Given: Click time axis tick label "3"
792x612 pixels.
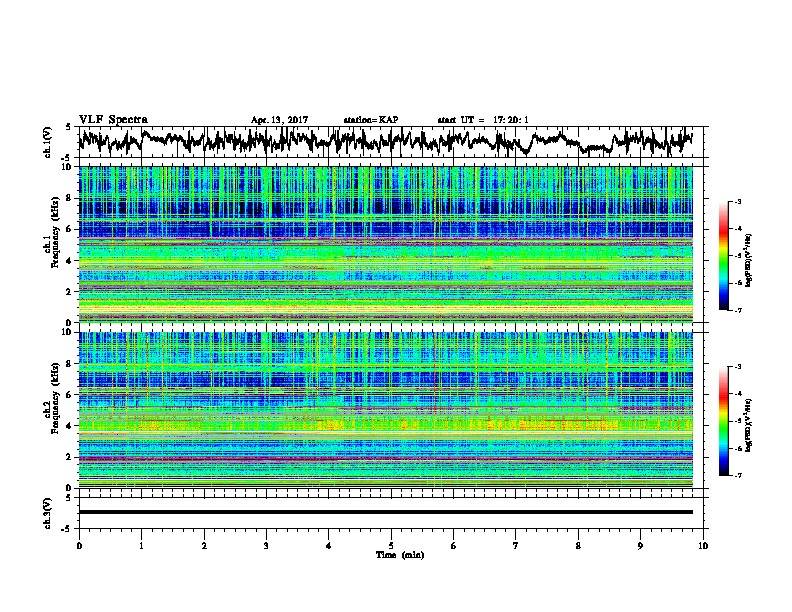Looking at the screenshot, I should pyautogui.click(x=266, y=546).
